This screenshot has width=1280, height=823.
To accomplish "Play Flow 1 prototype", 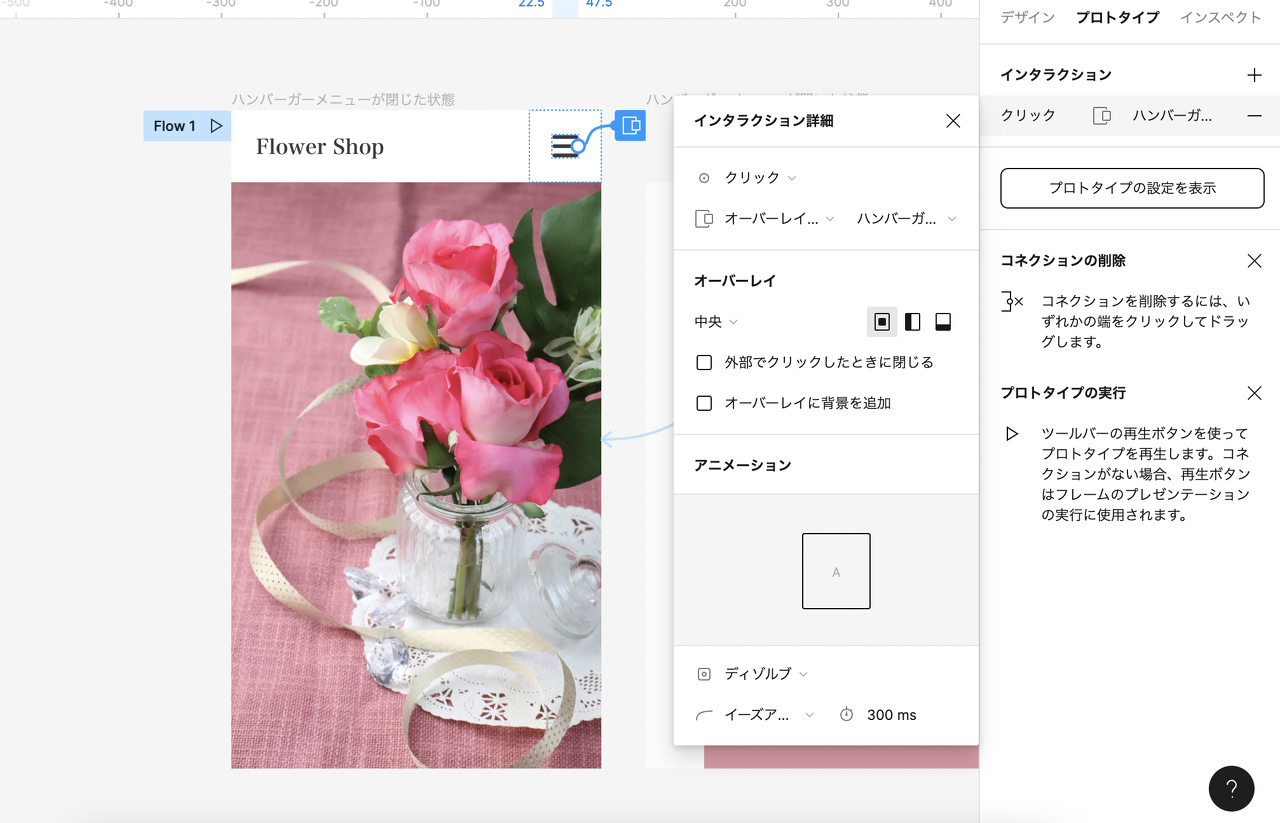I will [x=216, y=126].
